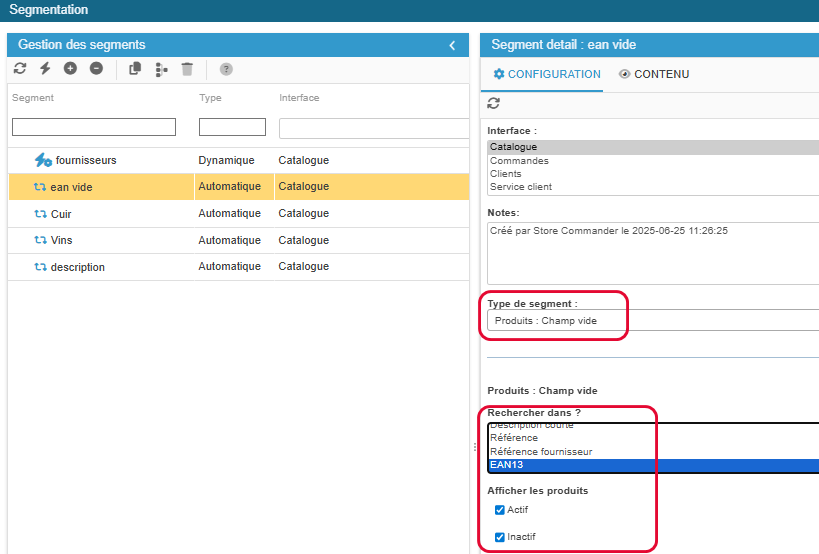
Task: Select the Vins segment row
Action: 239,240
